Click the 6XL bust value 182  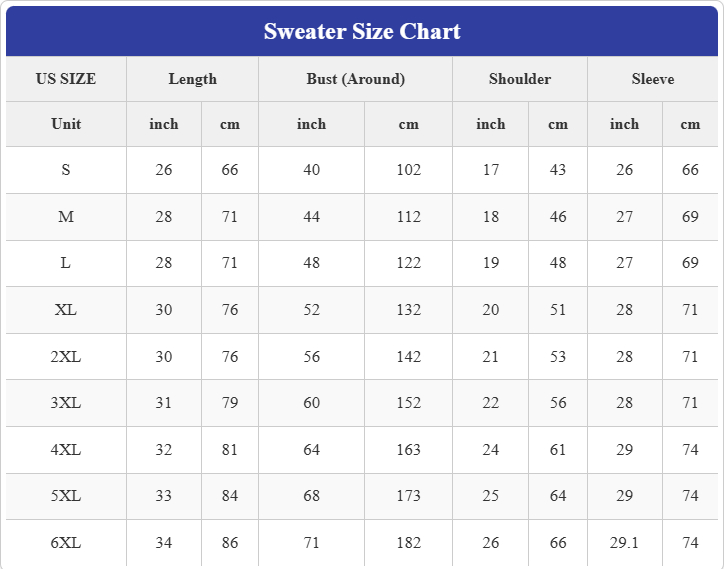(x=409, y=543)
